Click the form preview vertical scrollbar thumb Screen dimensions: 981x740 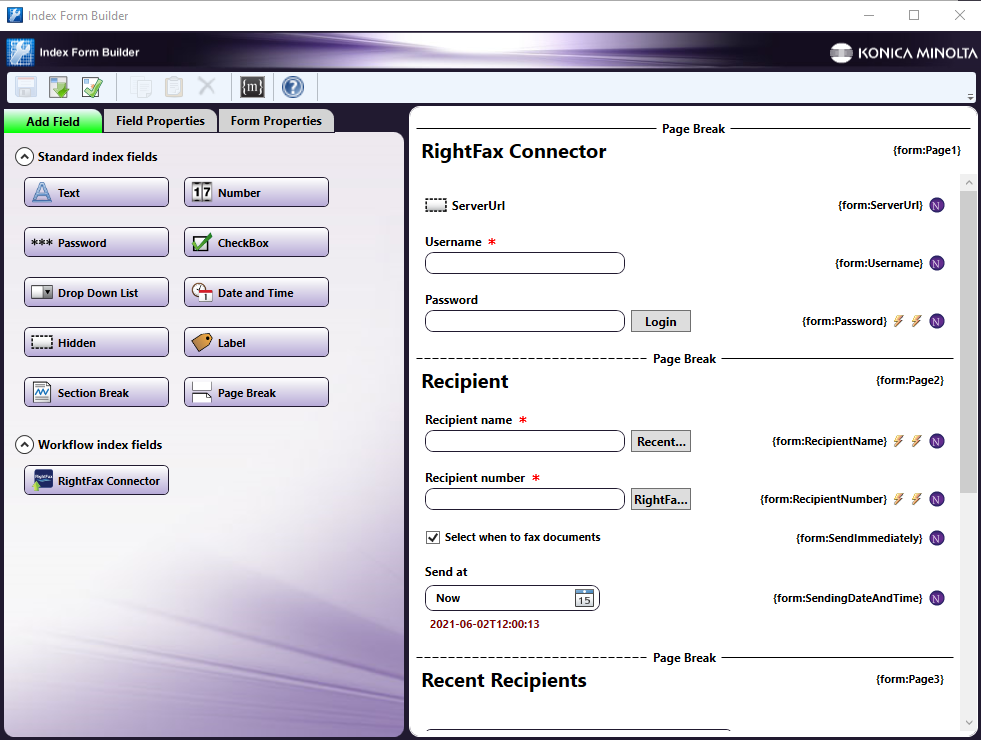tap(968, 342)
